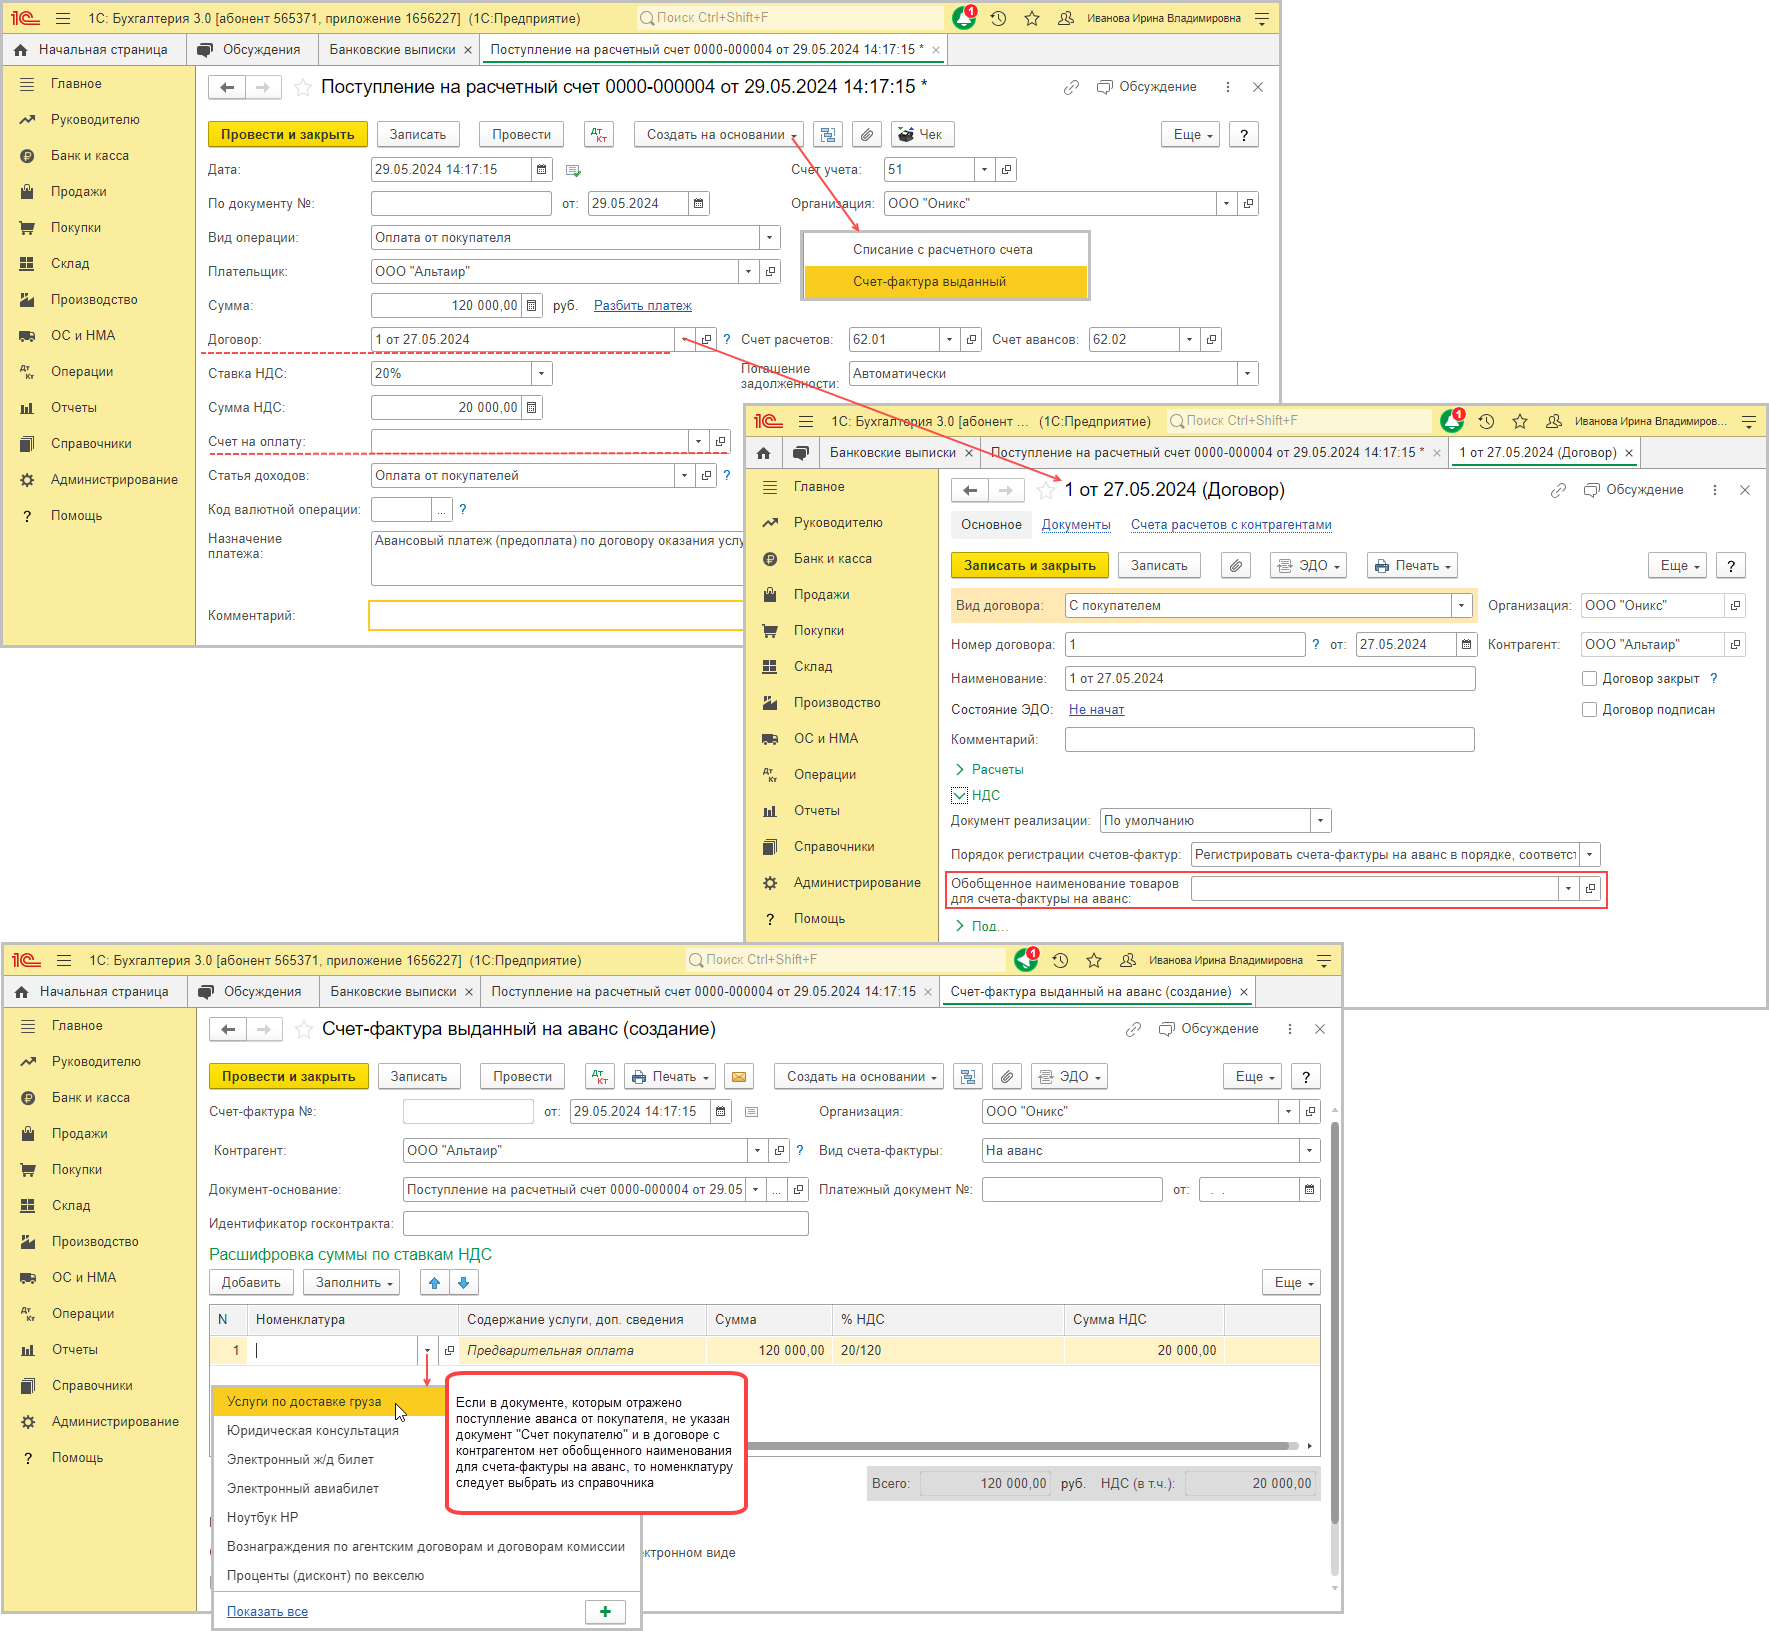Screen dimensions: 1769x1631
Task: Open Документы tab in Договор form
Action: click(x=1076, y=525)
